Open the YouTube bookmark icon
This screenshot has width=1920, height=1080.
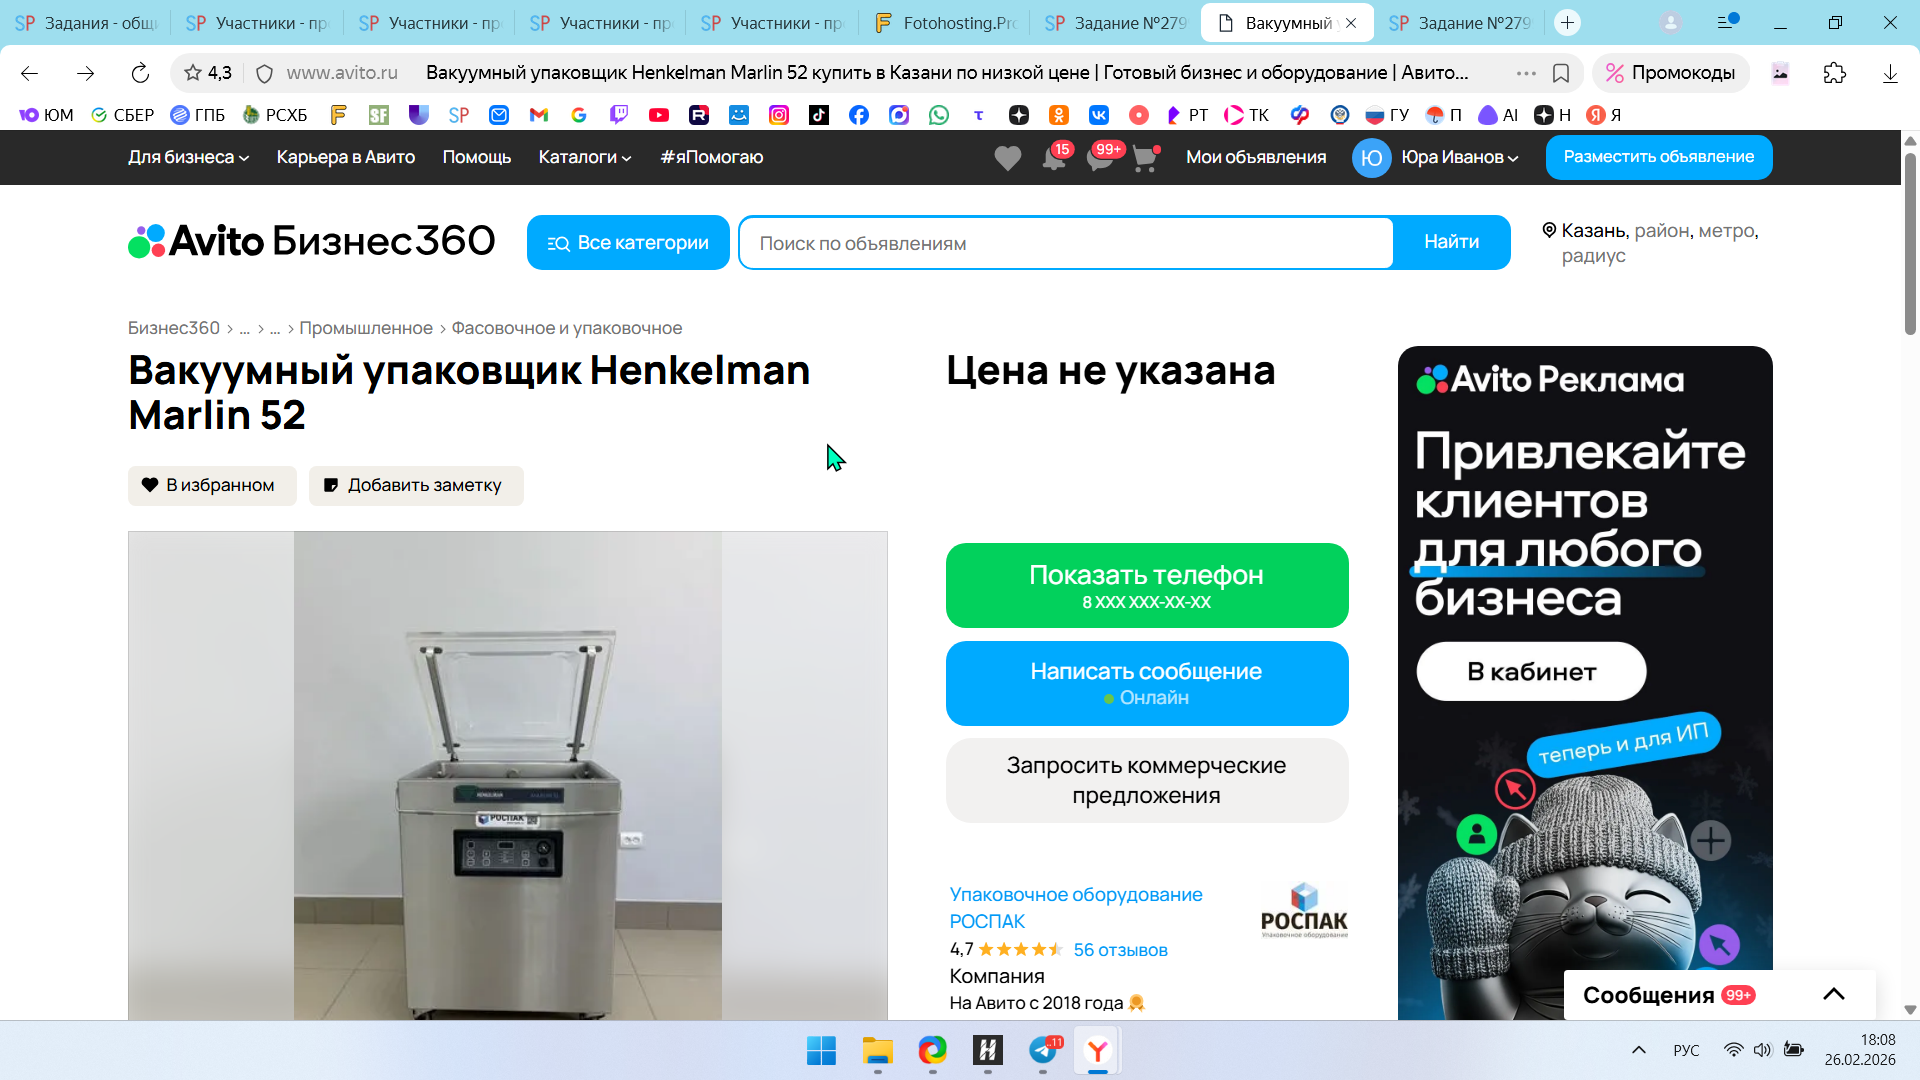coord(658,115)
